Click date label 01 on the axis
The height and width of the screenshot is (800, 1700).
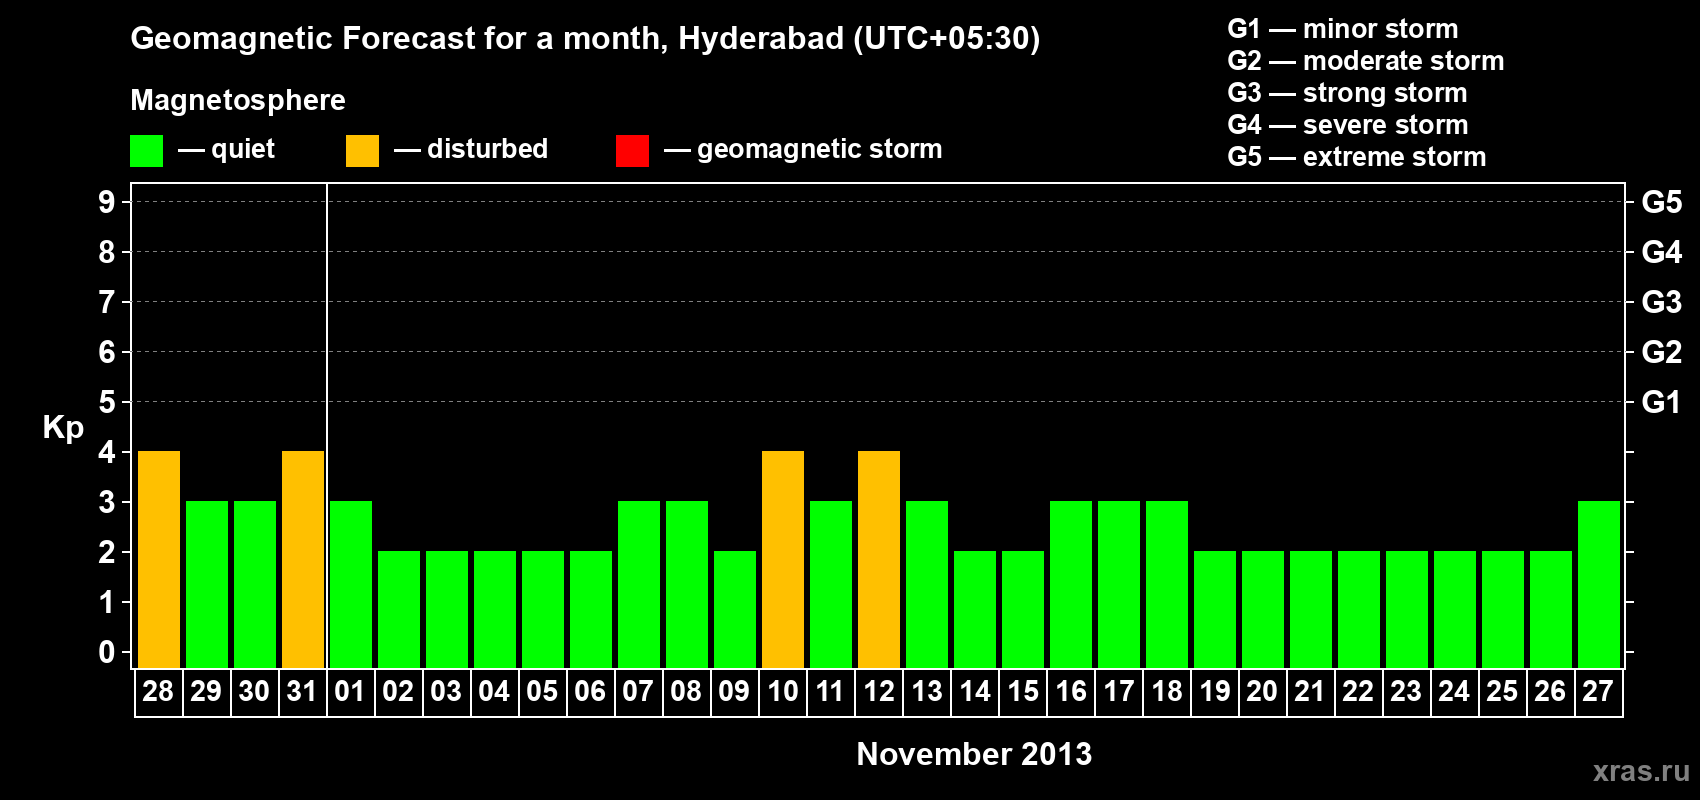pyautogui.click(x=350, y=691)
